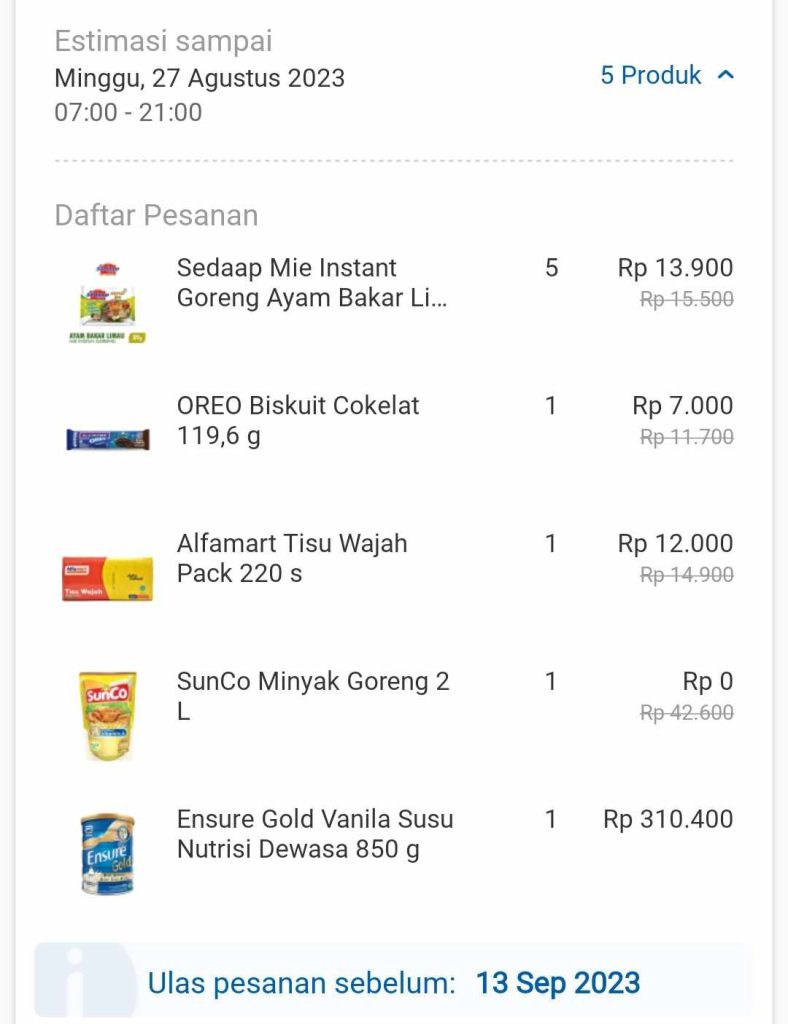Click Ensure Gold Vanila Susu title
Screen dimensions: 788x1024
point(314,834)
